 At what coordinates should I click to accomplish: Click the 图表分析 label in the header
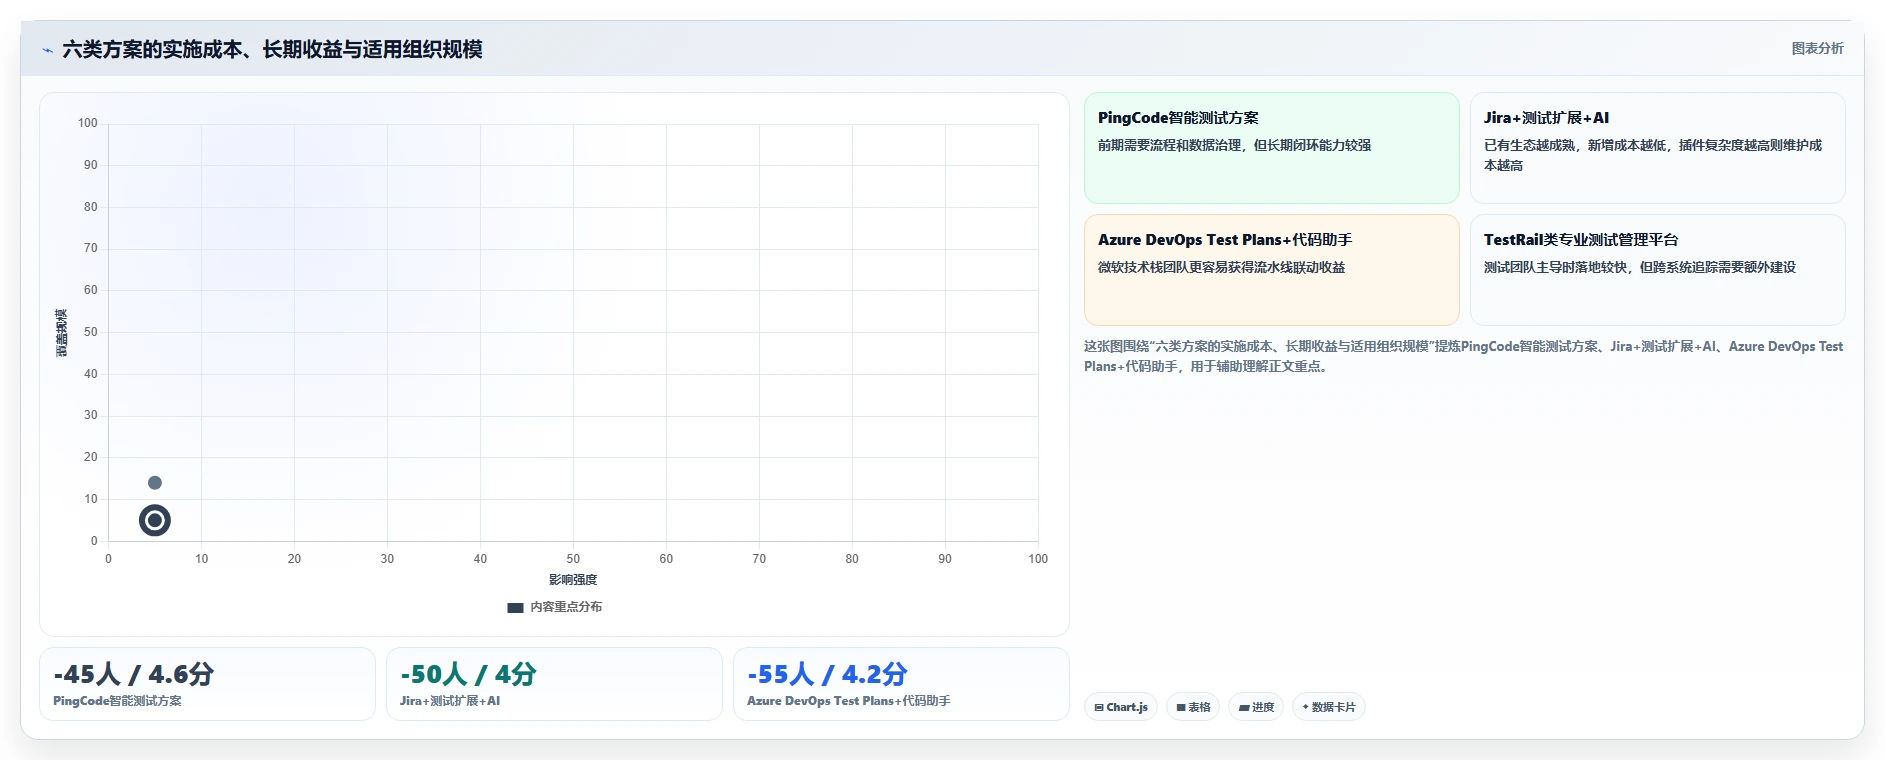(1817, 48)
